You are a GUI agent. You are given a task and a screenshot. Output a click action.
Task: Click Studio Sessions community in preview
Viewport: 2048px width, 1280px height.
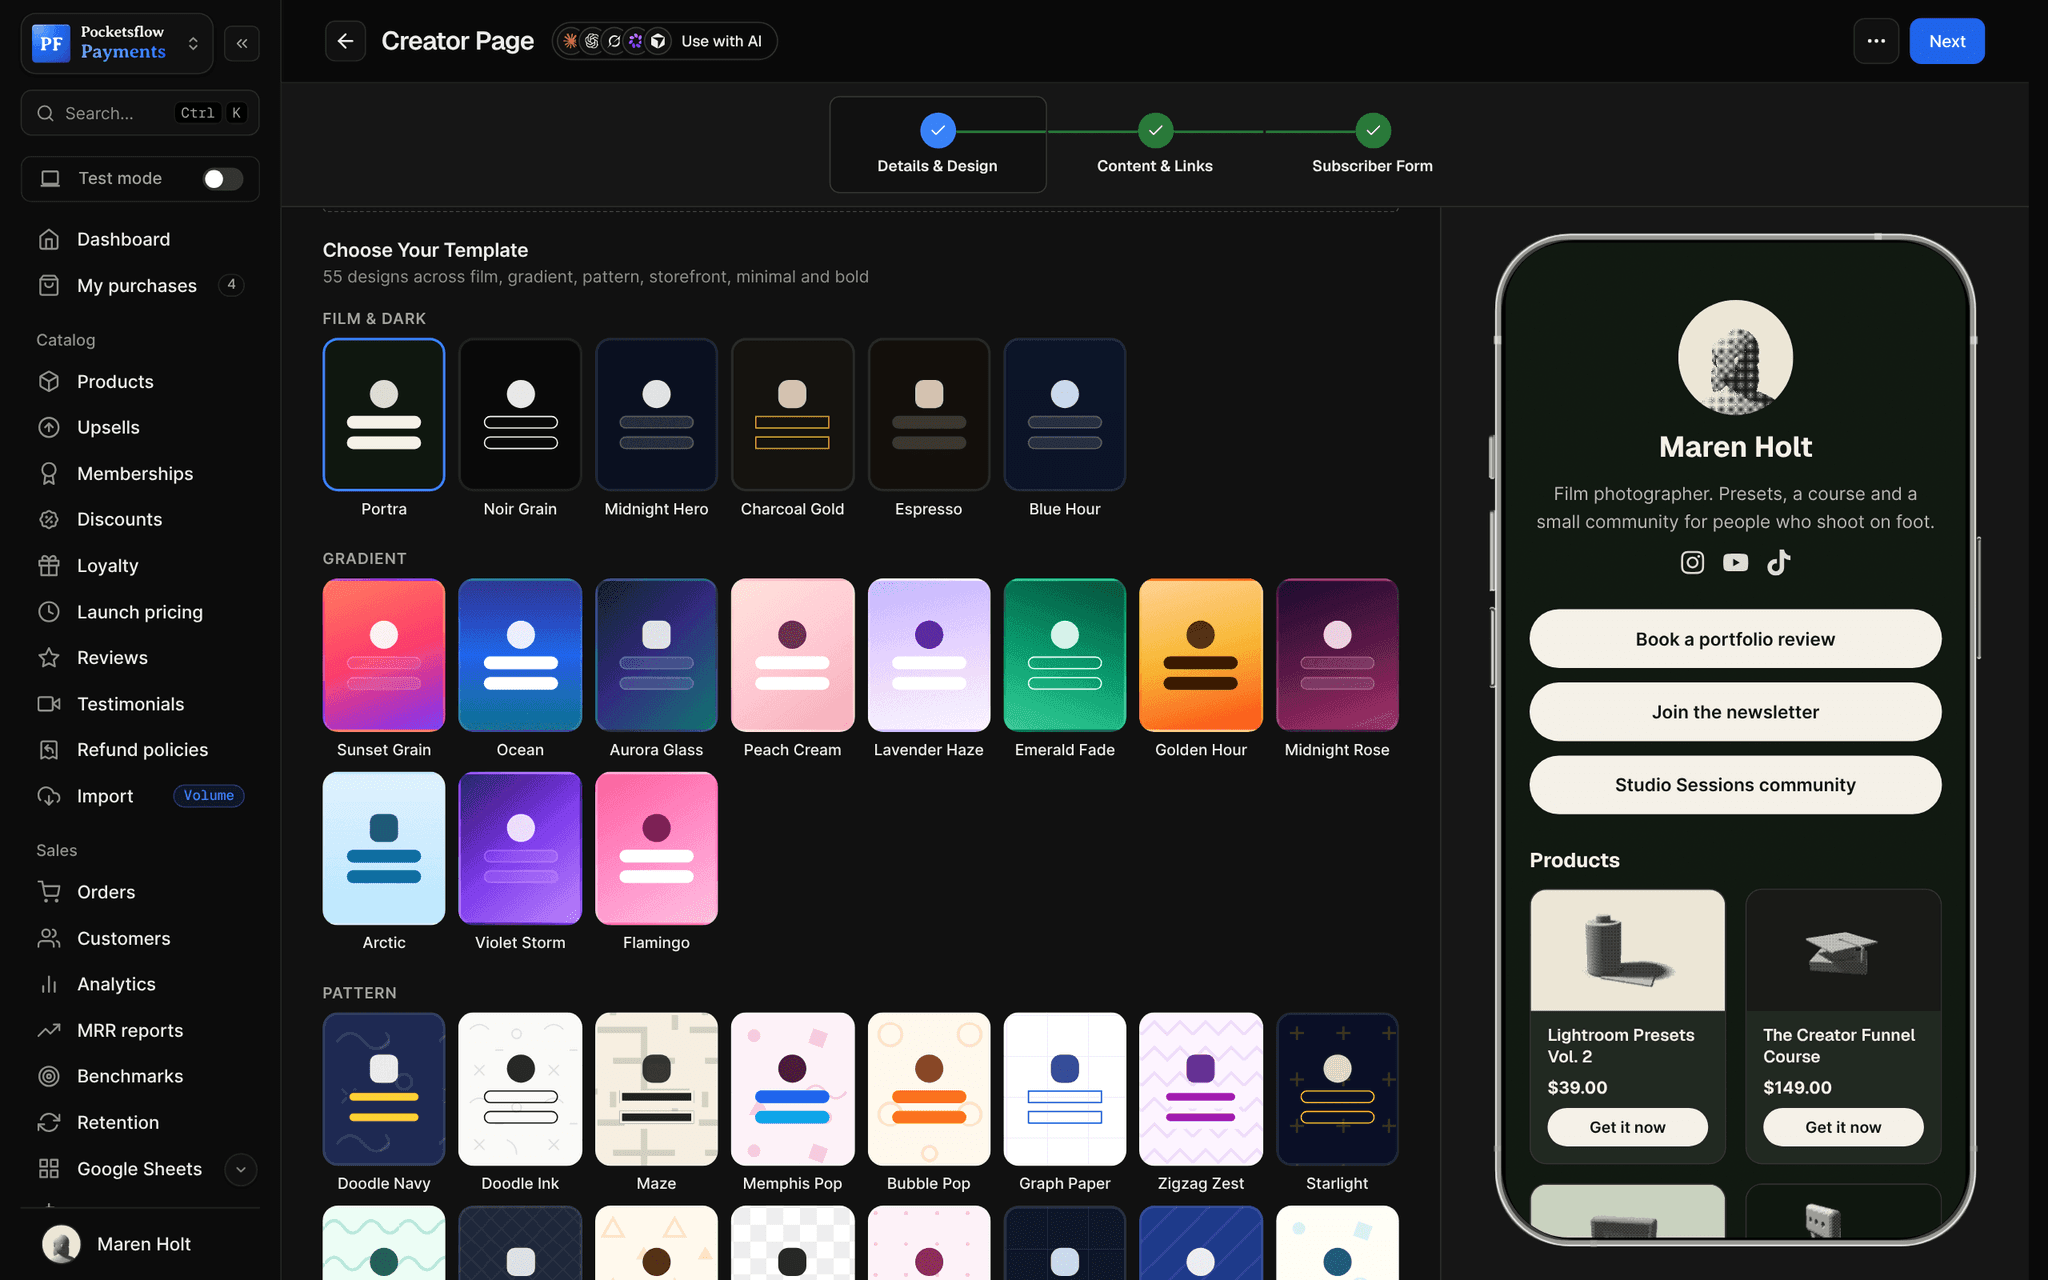[x=1735, y=785]
